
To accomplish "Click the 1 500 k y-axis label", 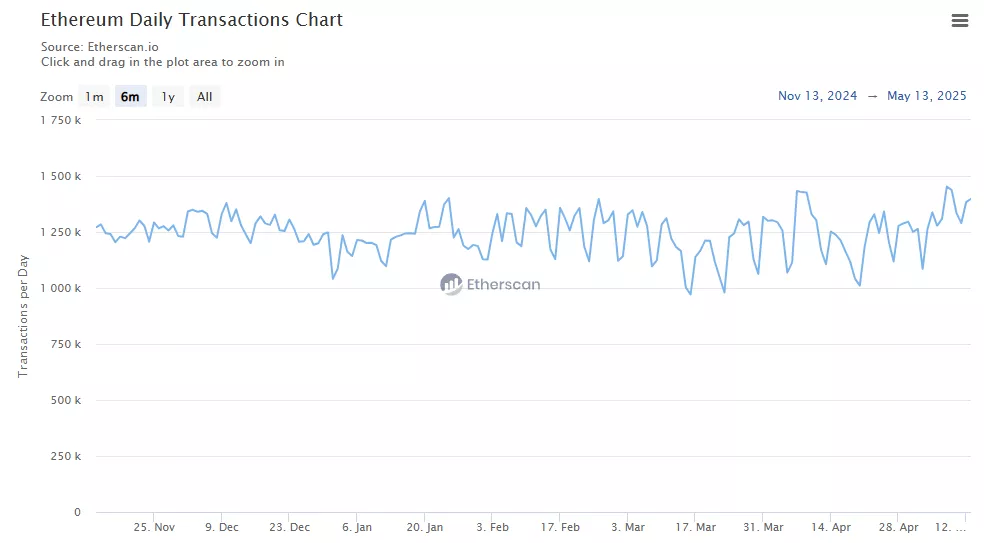I will click(x=60, y=177).
